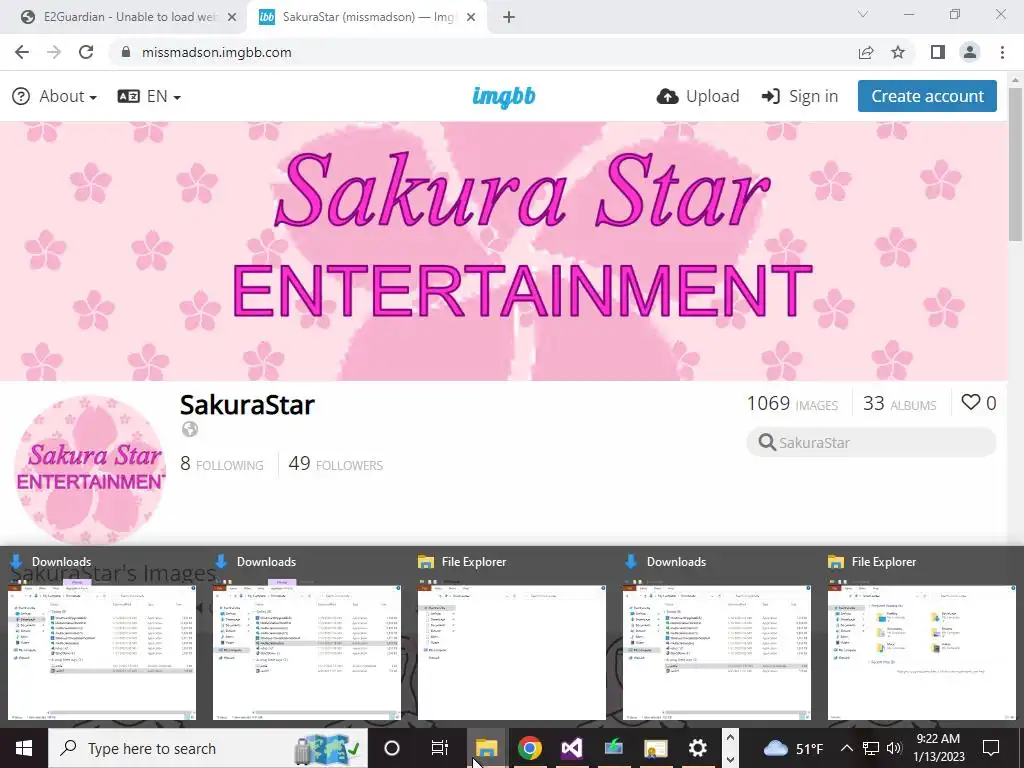The height and width of the screenshot is (768, 1024).
Task: Click the globe website icon
Action: tap(189, 429)
